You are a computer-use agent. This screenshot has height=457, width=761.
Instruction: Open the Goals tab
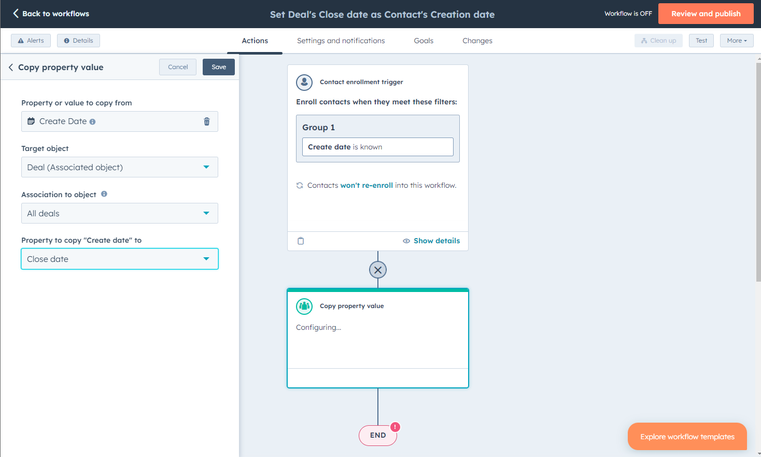coord(423,41)
